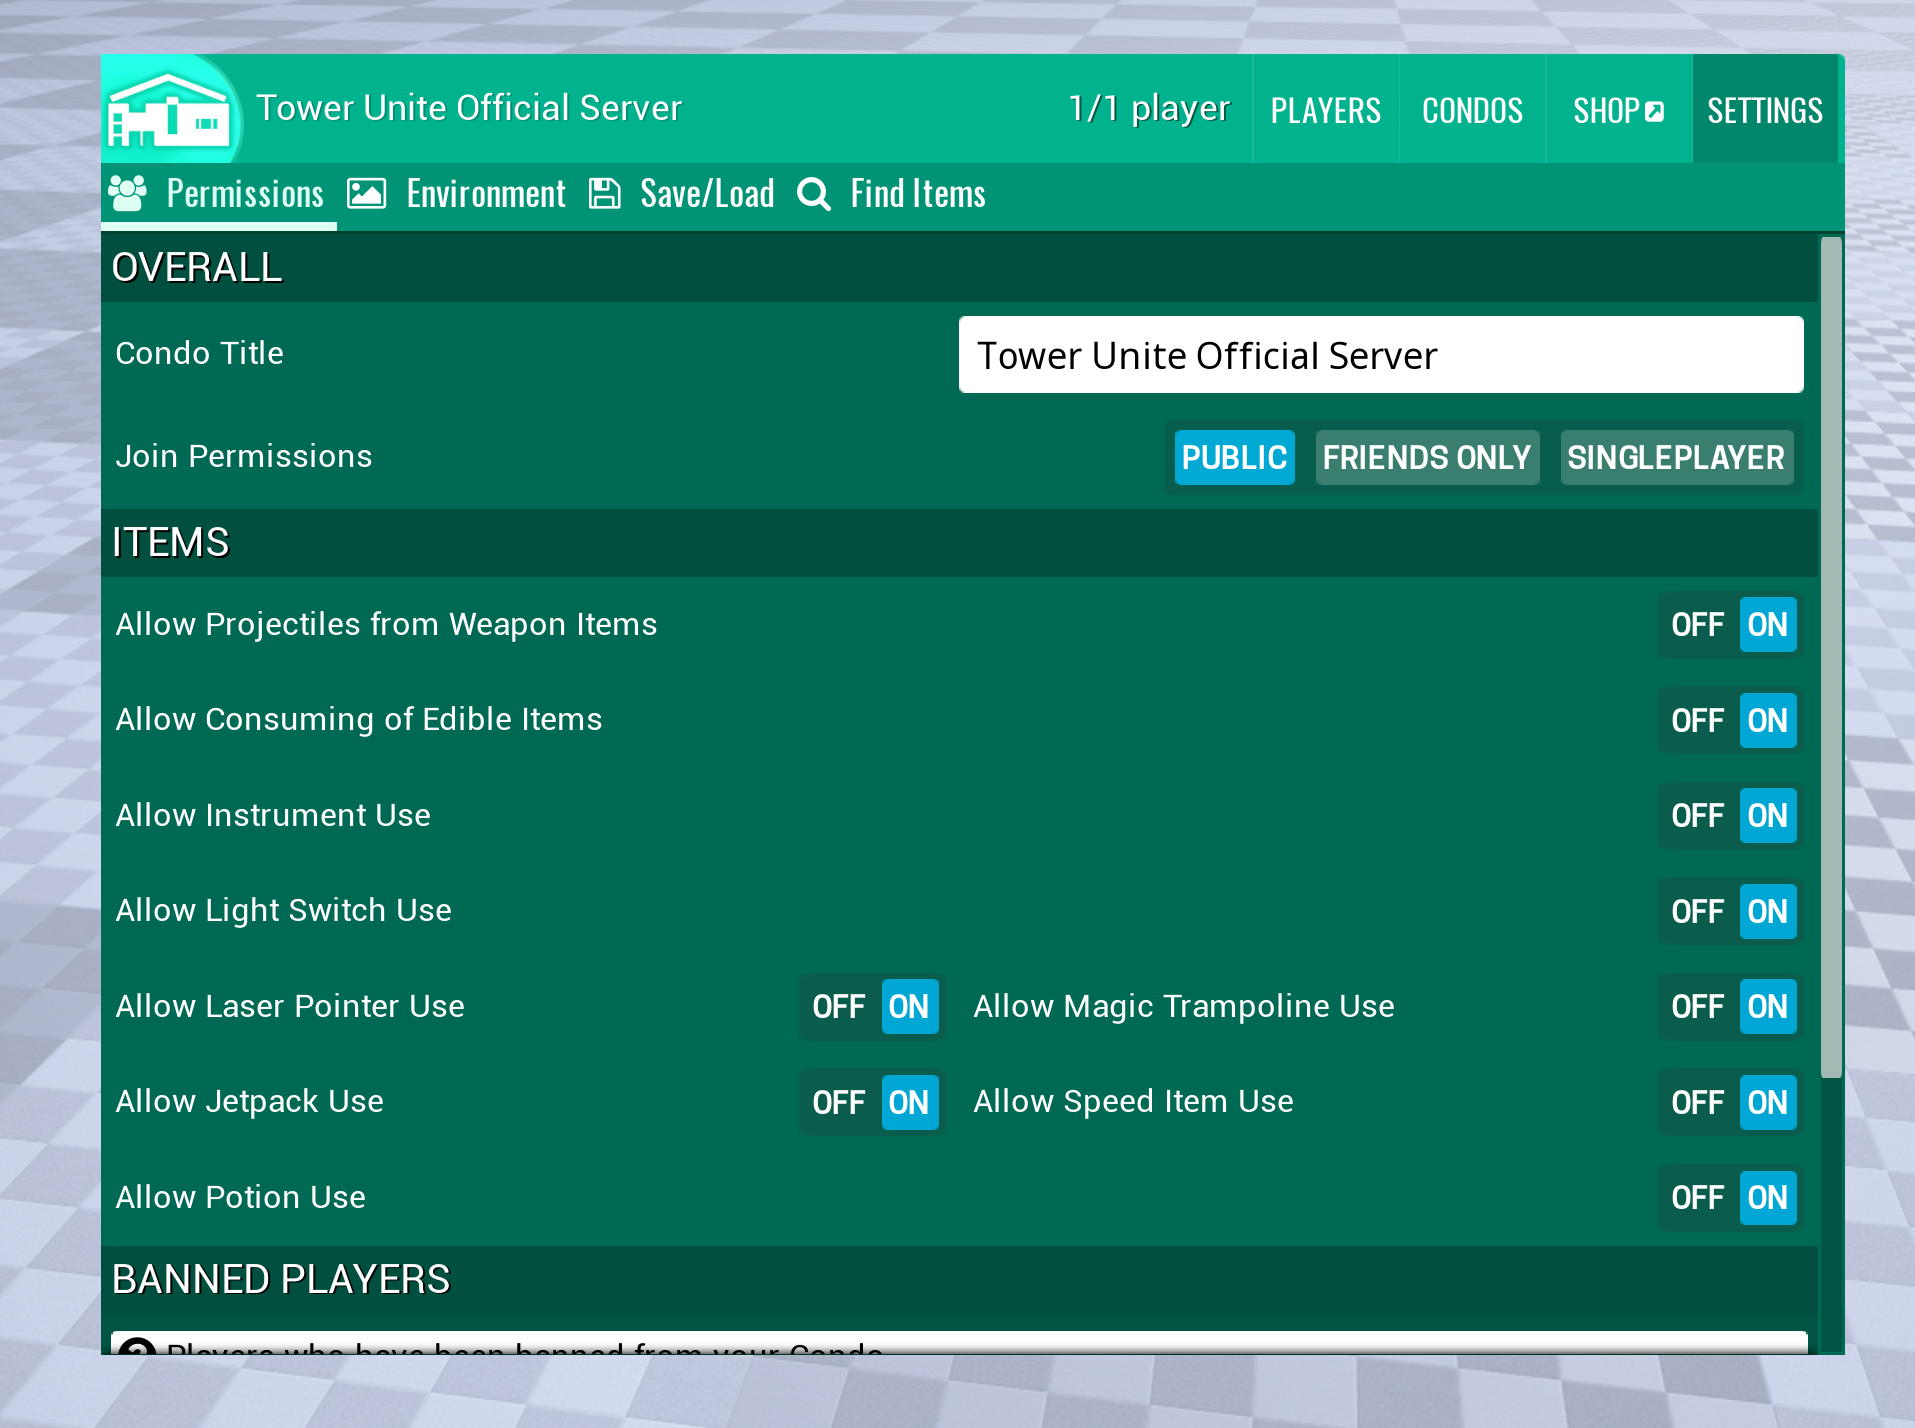Screen dimensions: 1915x1428
Task: Select the SETTINGS menu
Action: (x=1764, y=110)
